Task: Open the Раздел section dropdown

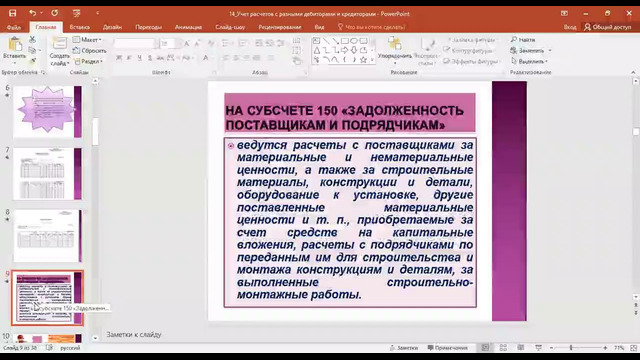Action: point(89,61)
